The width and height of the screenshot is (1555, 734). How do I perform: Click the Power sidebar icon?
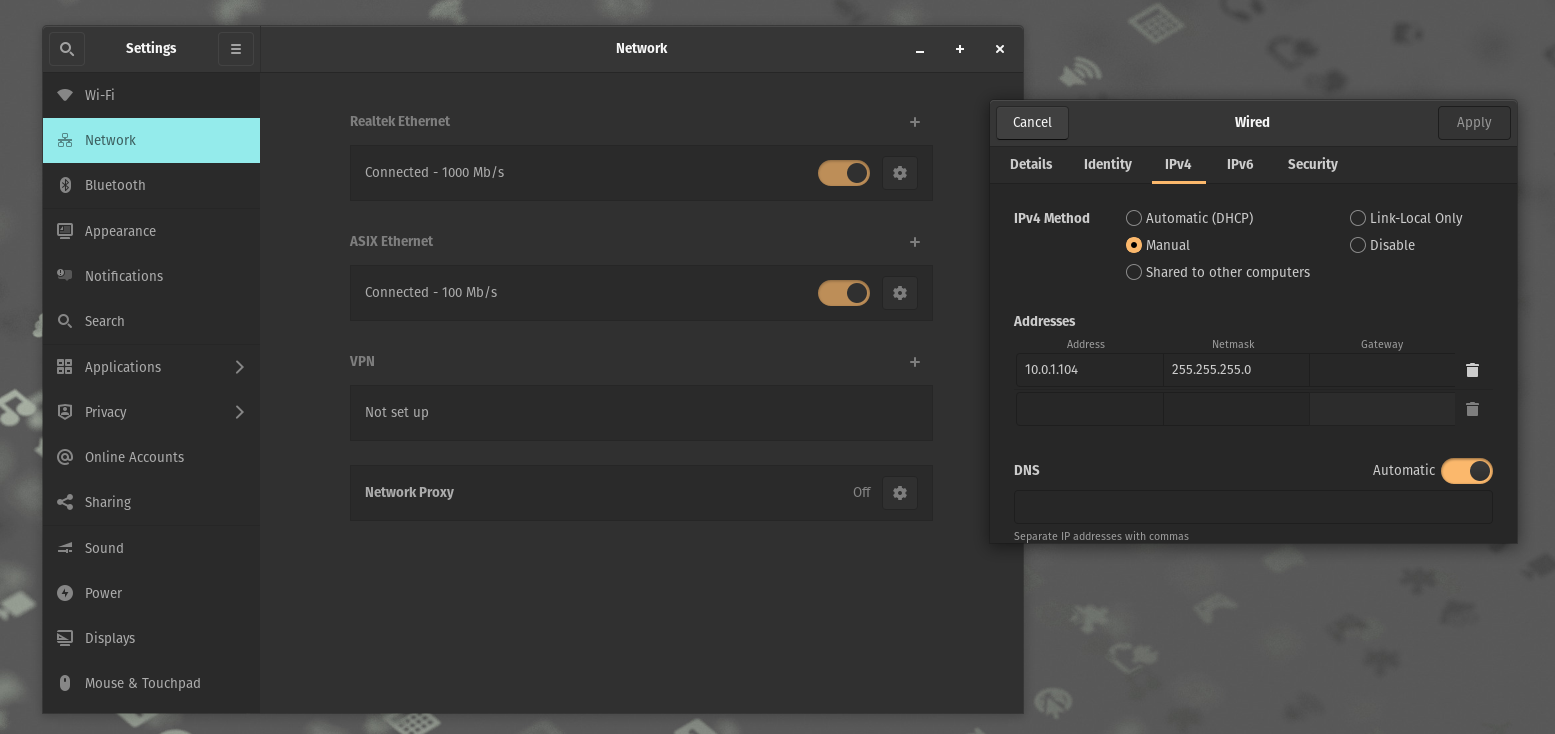click(65, 593)
